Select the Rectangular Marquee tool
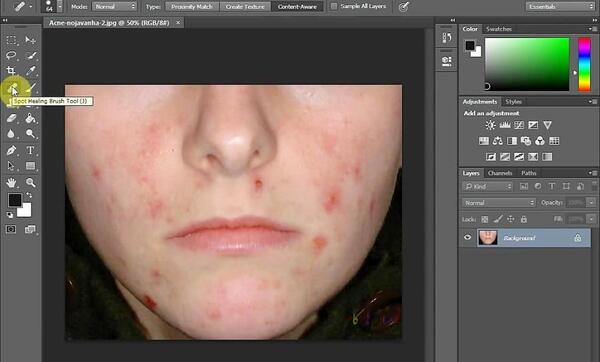 (11, 40)
